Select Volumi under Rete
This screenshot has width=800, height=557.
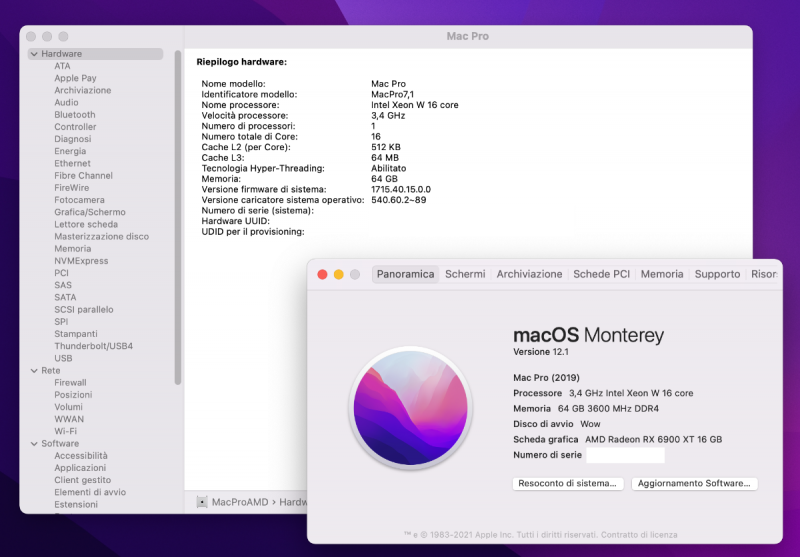pos(68,407)
